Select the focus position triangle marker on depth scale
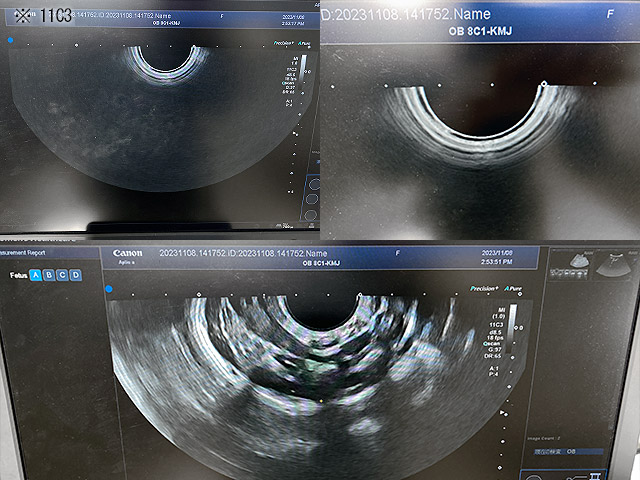Image resolution: width=640 pixels, height=480 pixels. [x=502, y=413]
